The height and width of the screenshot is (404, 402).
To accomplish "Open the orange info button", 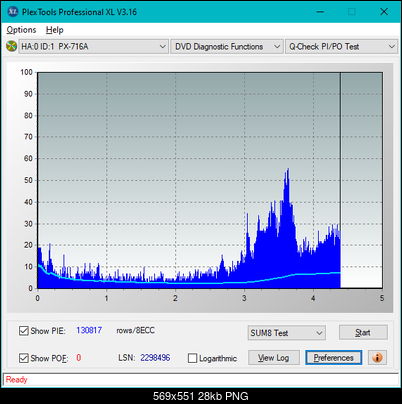I will pos(377,358).
